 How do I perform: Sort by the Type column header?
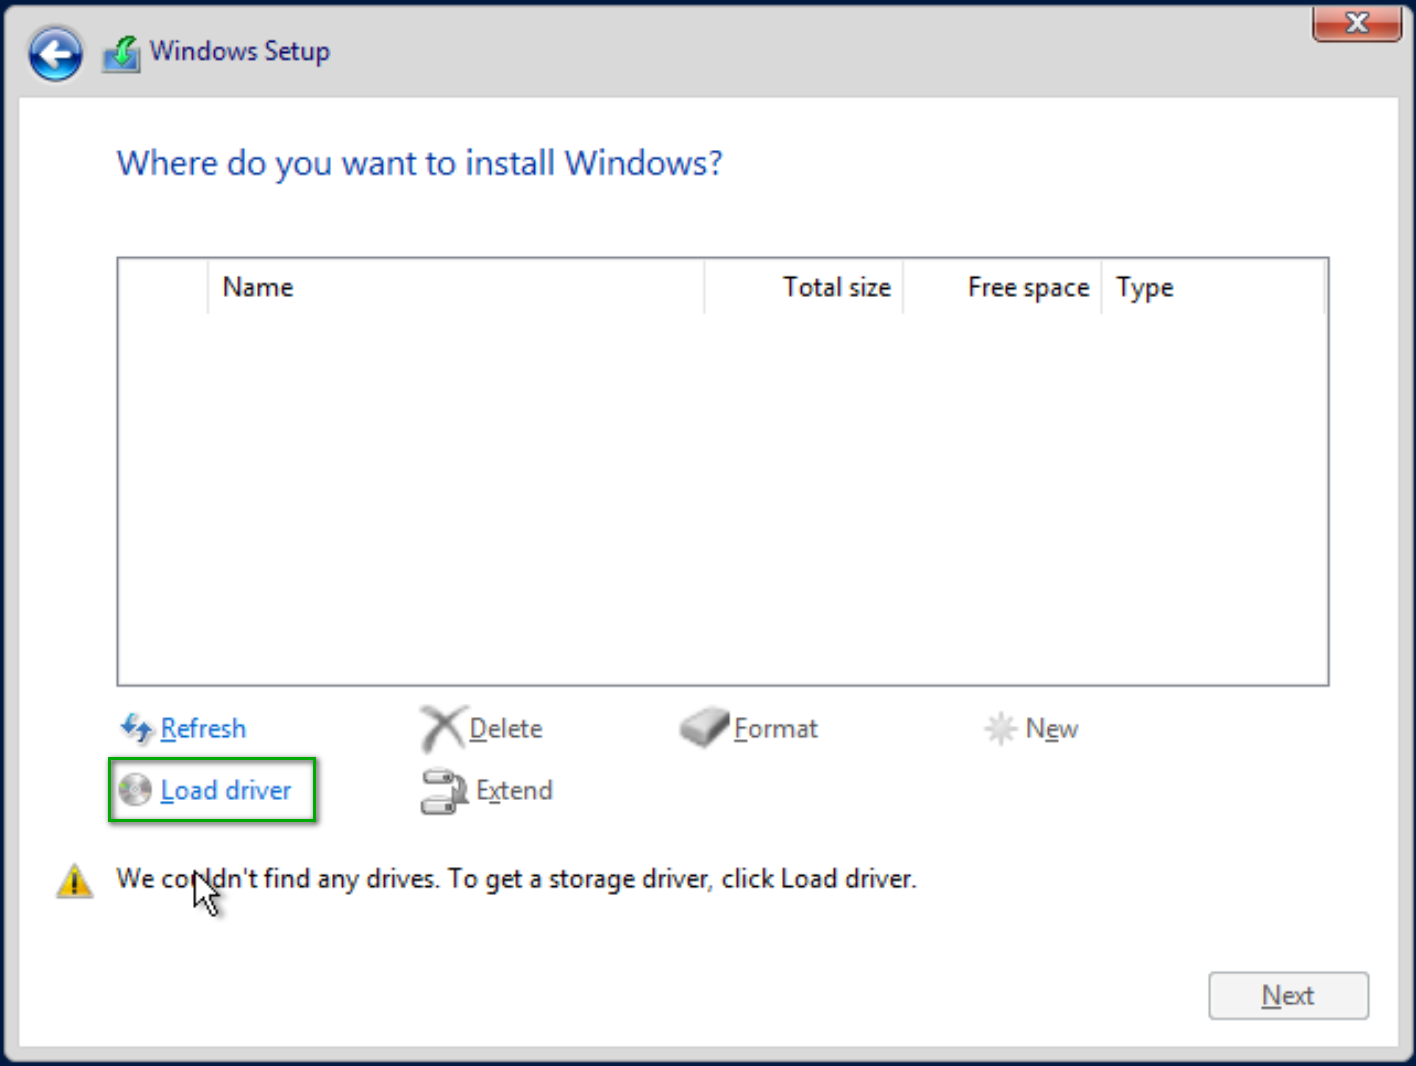(x=1213, y=287)
